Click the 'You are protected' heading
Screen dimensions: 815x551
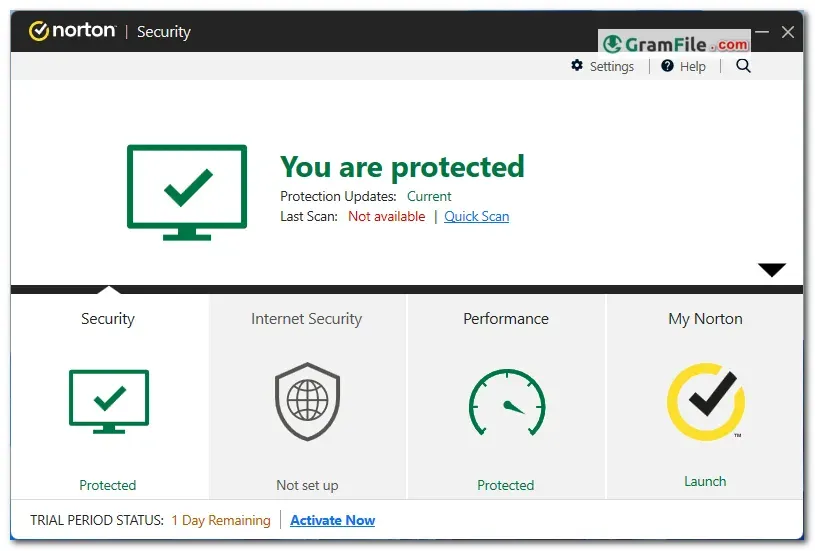pyautogui.click(x=402, y=167)
